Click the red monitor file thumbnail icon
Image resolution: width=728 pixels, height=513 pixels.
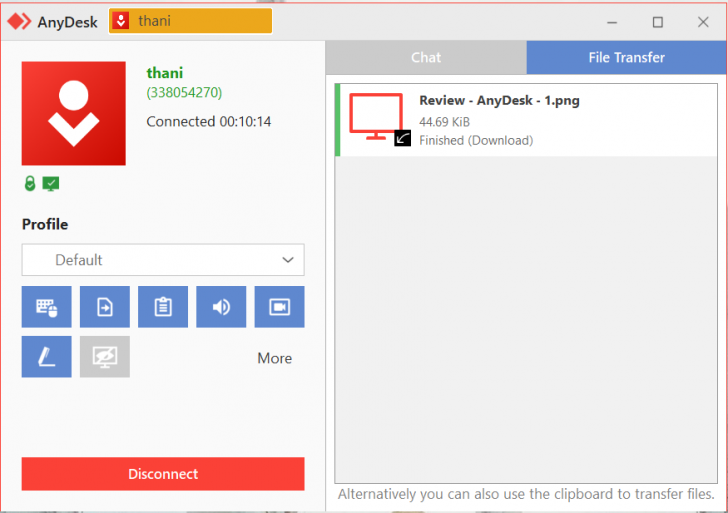(x=376, y=116)
